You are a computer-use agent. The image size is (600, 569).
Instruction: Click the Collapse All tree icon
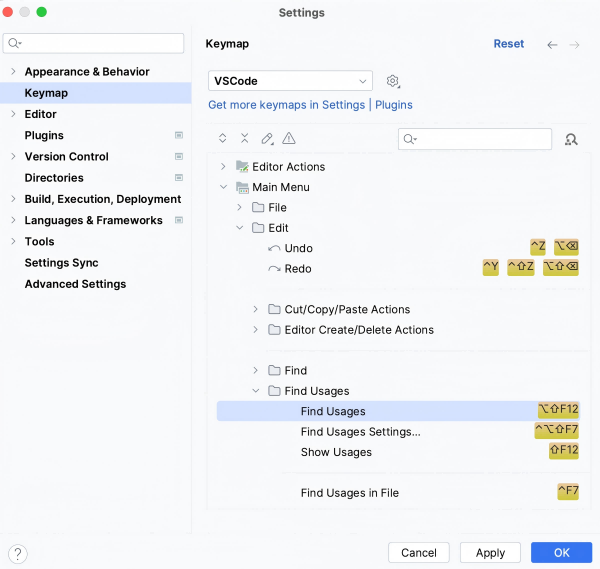coord(244,139)
